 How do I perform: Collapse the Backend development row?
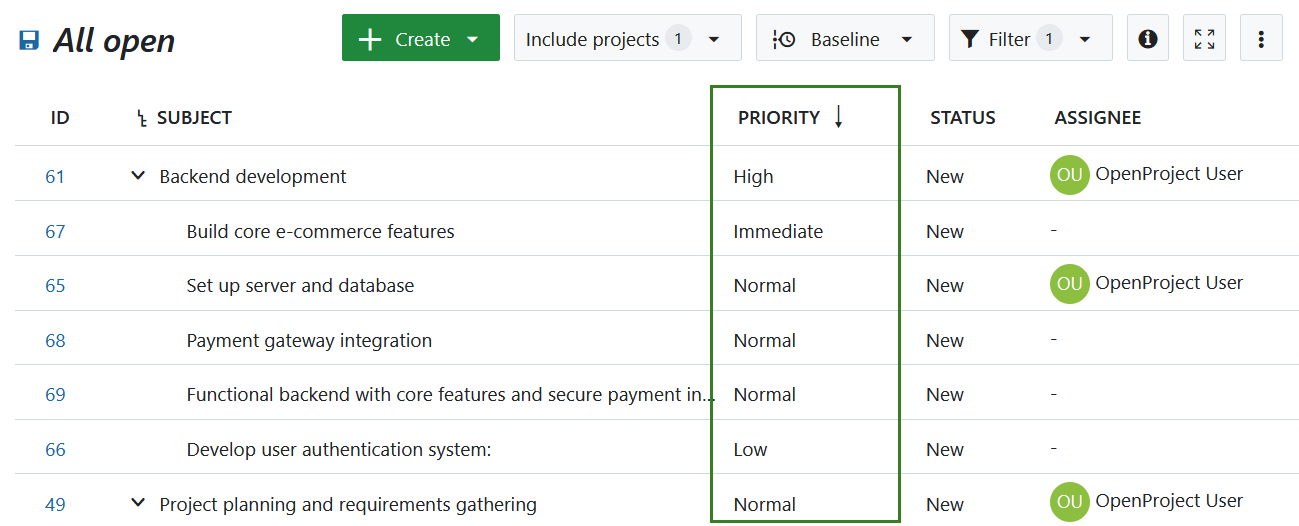point(138,176)
